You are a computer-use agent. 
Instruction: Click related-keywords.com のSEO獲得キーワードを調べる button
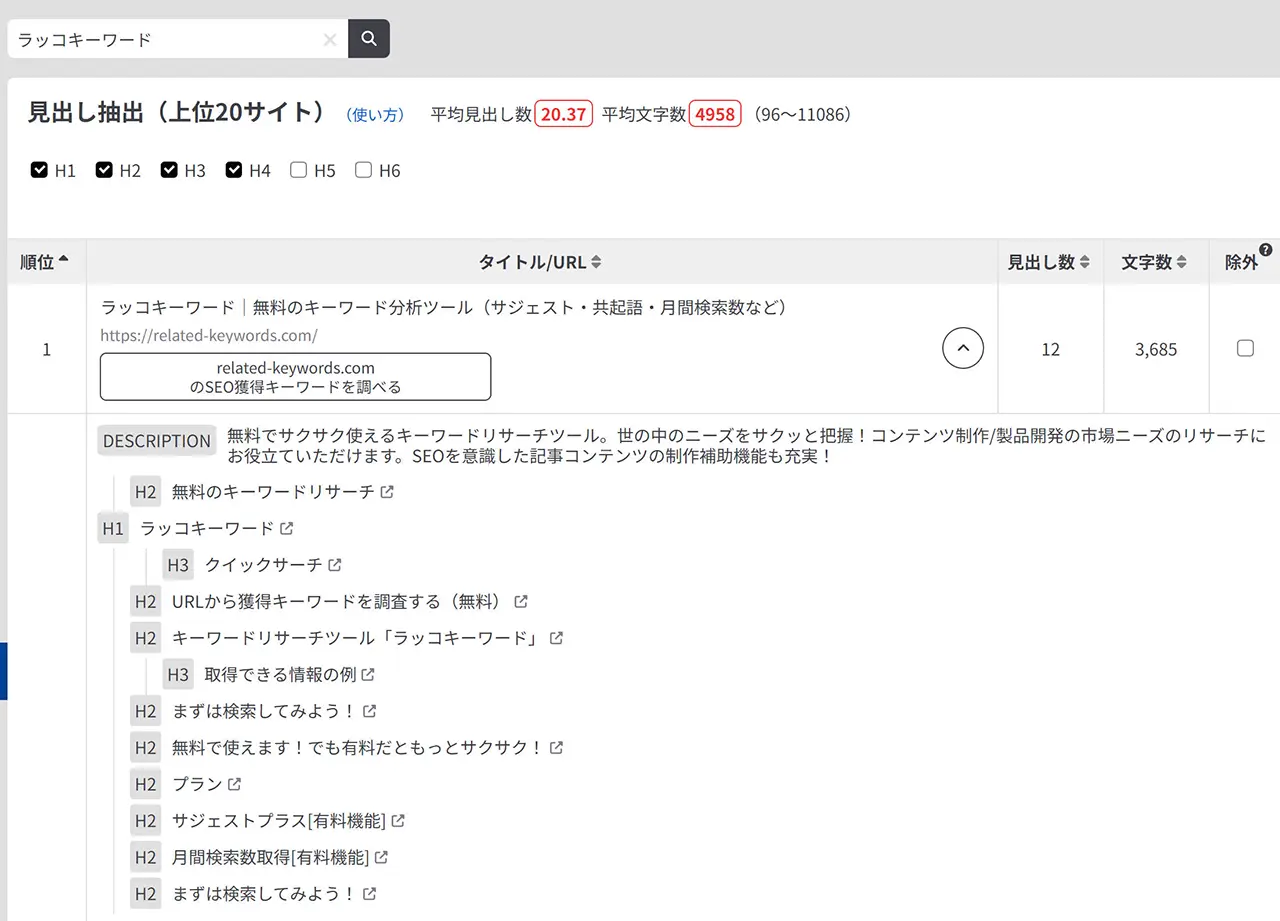click(295, 377)
